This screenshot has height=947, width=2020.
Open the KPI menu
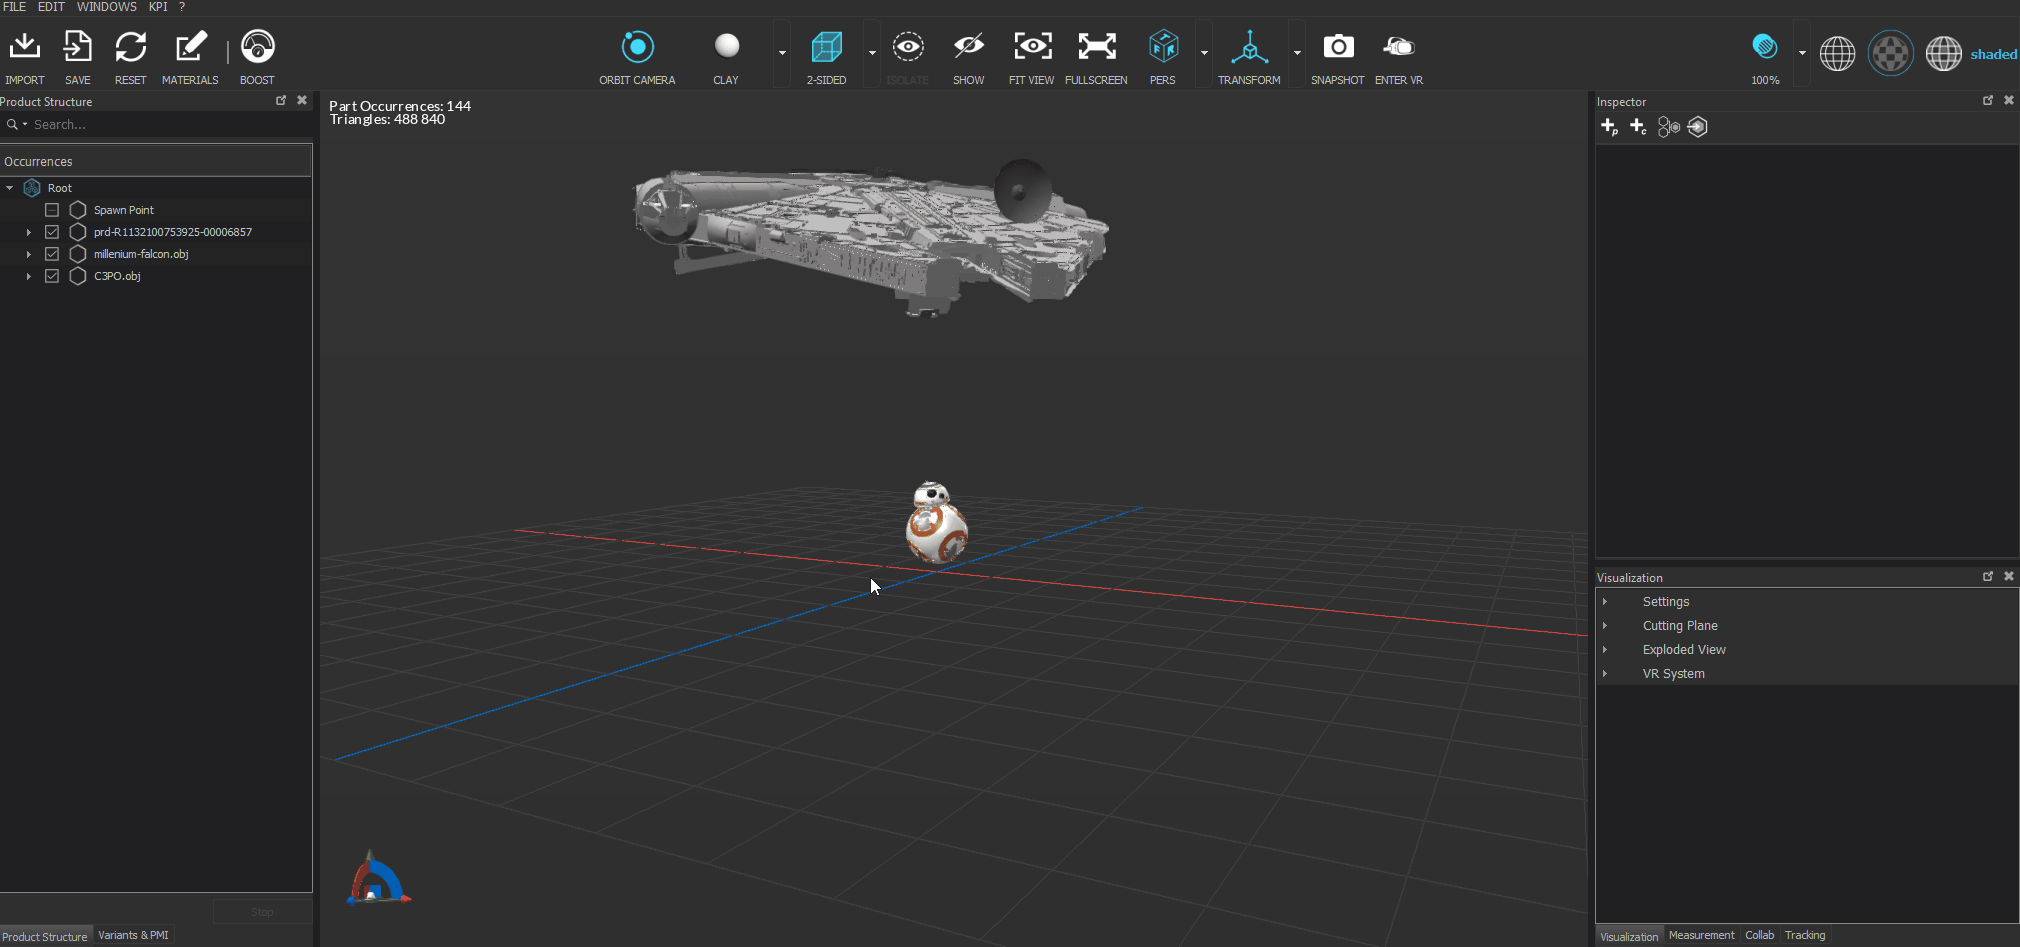158,7
